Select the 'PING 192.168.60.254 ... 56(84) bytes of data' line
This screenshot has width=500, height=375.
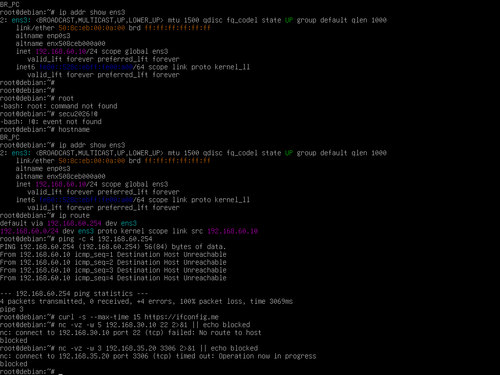point(113,247)
